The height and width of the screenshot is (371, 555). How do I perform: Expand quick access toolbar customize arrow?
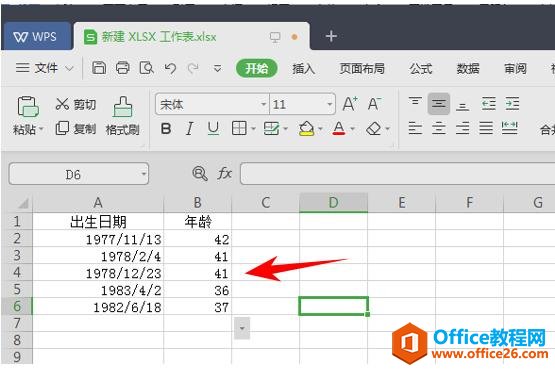click(218, 68)
